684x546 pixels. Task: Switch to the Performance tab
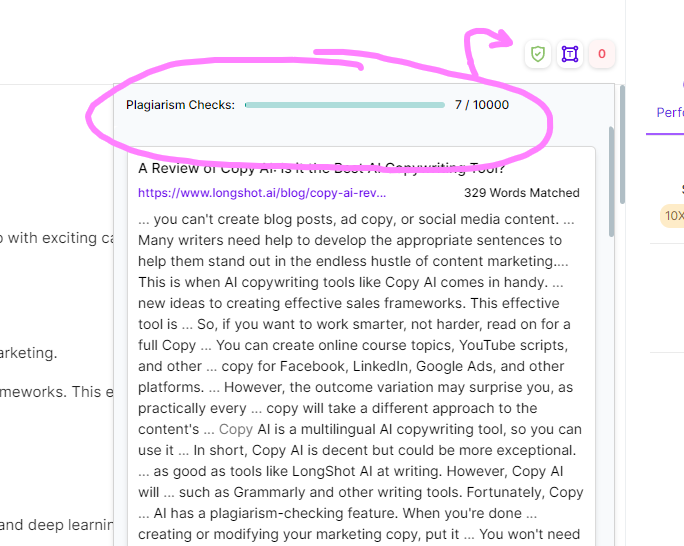[670, 113]
